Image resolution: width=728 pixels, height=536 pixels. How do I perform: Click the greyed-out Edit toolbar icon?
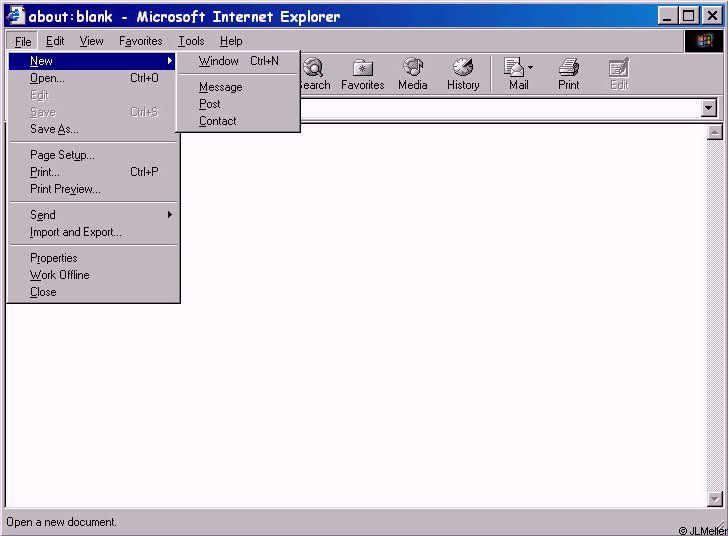(619, 68)
